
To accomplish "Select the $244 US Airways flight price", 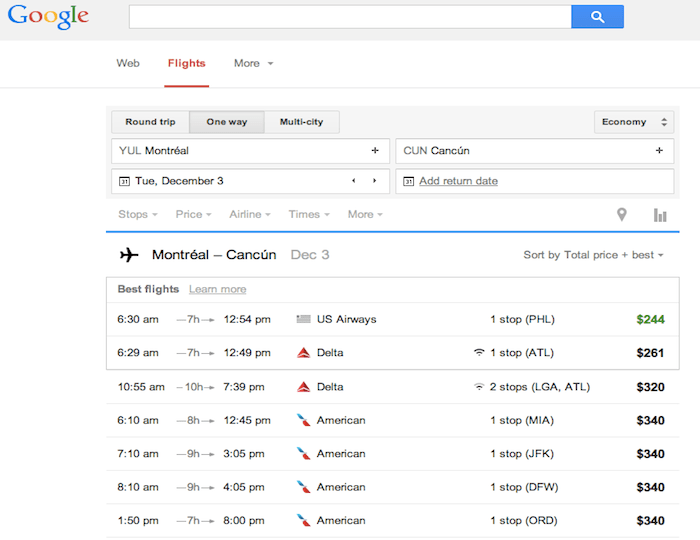I will coord(650,320).
